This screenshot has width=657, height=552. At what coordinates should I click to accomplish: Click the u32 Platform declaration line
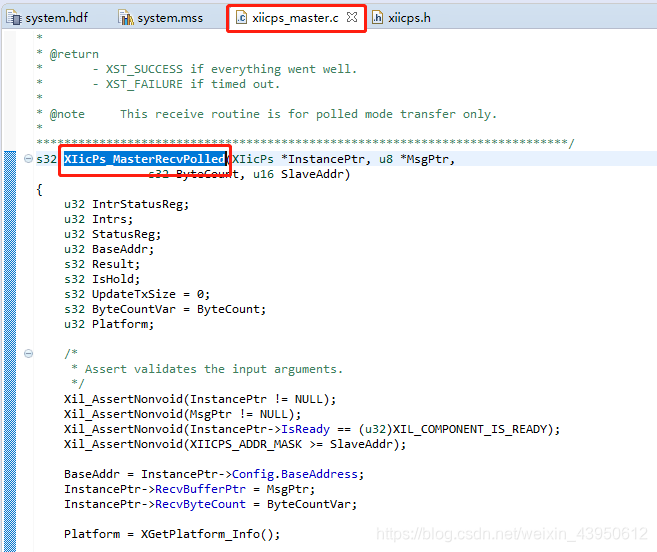coord(109,324)
